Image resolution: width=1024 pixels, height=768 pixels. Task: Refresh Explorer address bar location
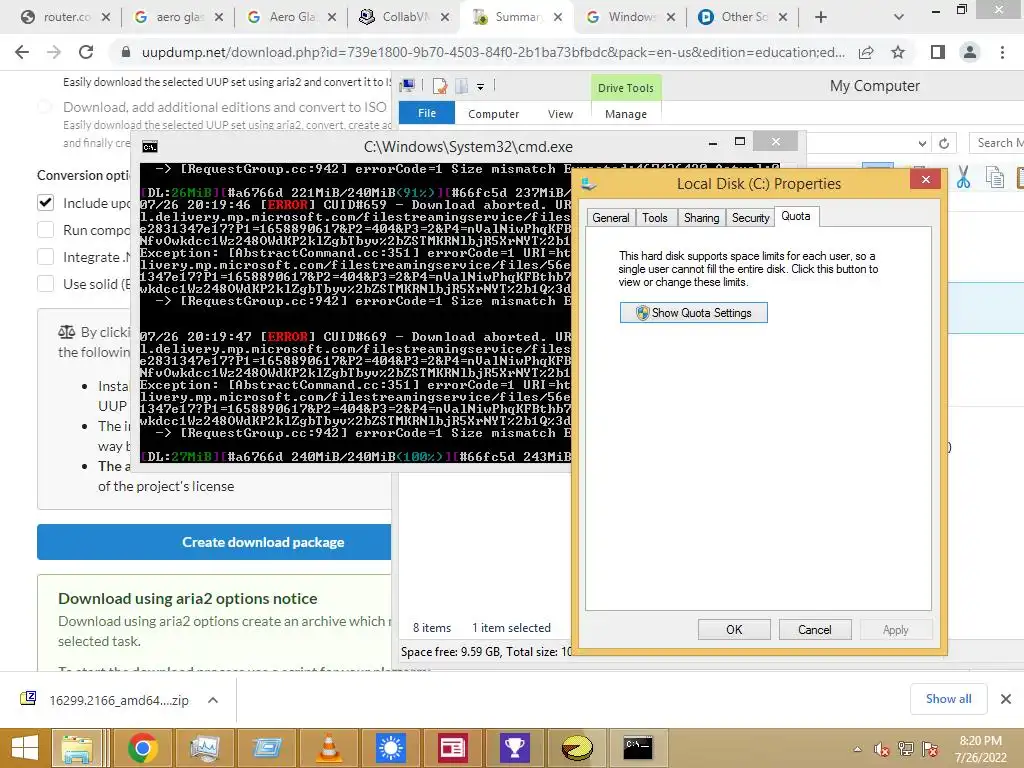944,143
